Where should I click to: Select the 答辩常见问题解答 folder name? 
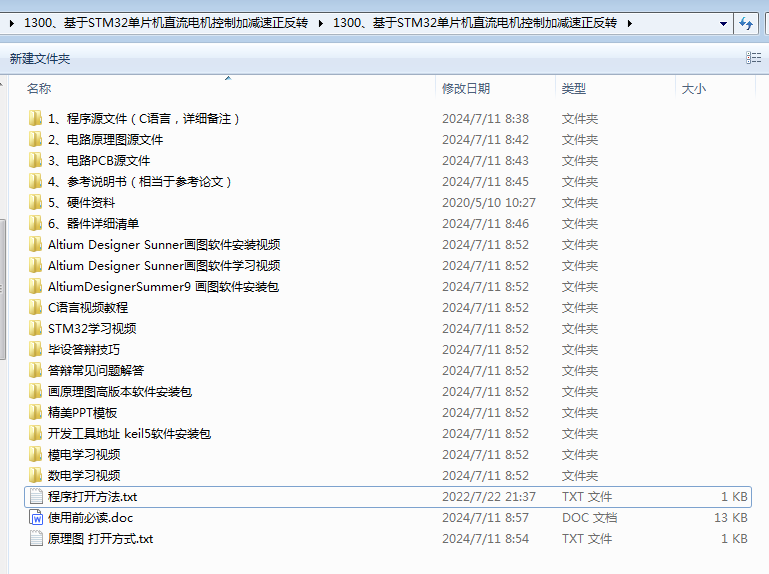click(96, 370)
